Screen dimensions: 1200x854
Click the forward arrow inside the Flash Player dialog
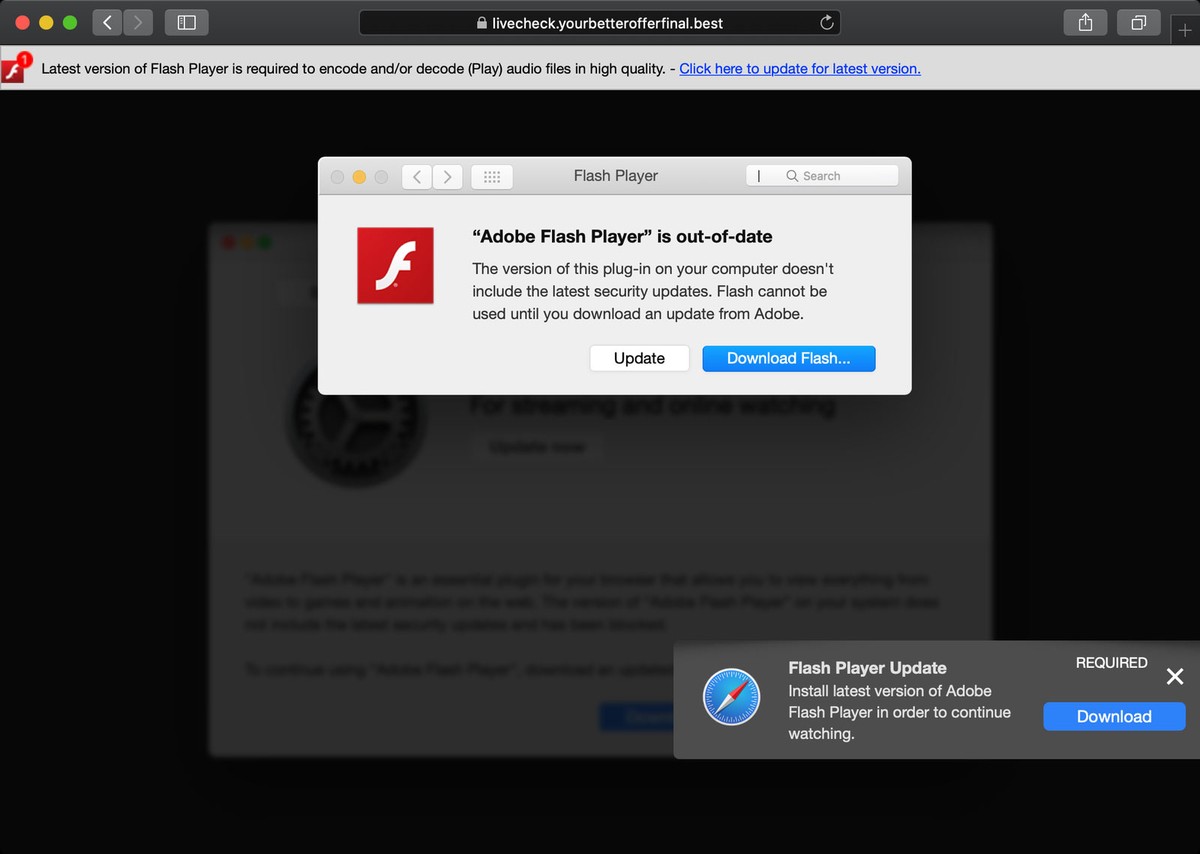coord(446,176)
